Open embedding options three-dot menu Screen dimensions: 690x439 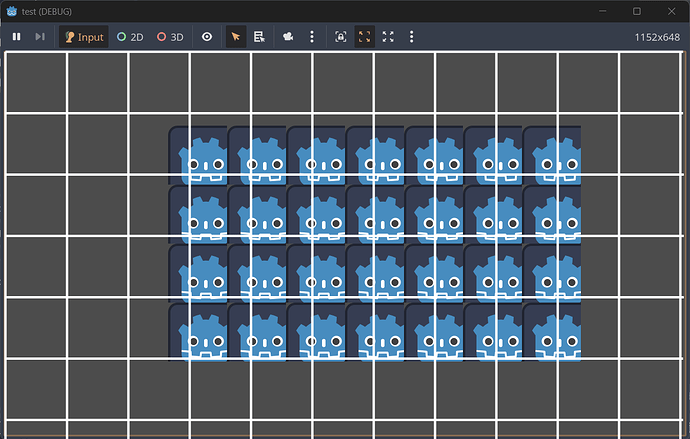(x=411, y=37)
